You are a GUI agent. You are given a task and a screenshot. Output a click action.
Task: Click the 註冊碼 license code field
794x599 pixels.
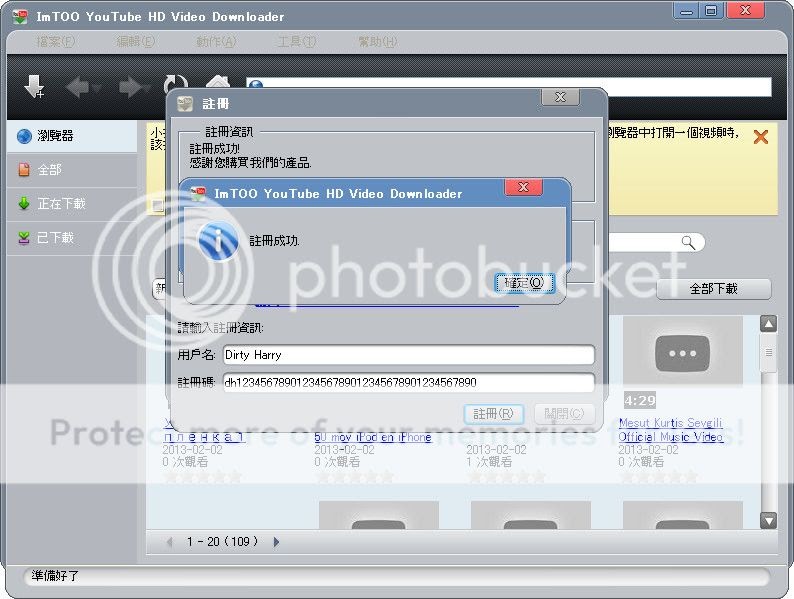[x=409, y=382]
